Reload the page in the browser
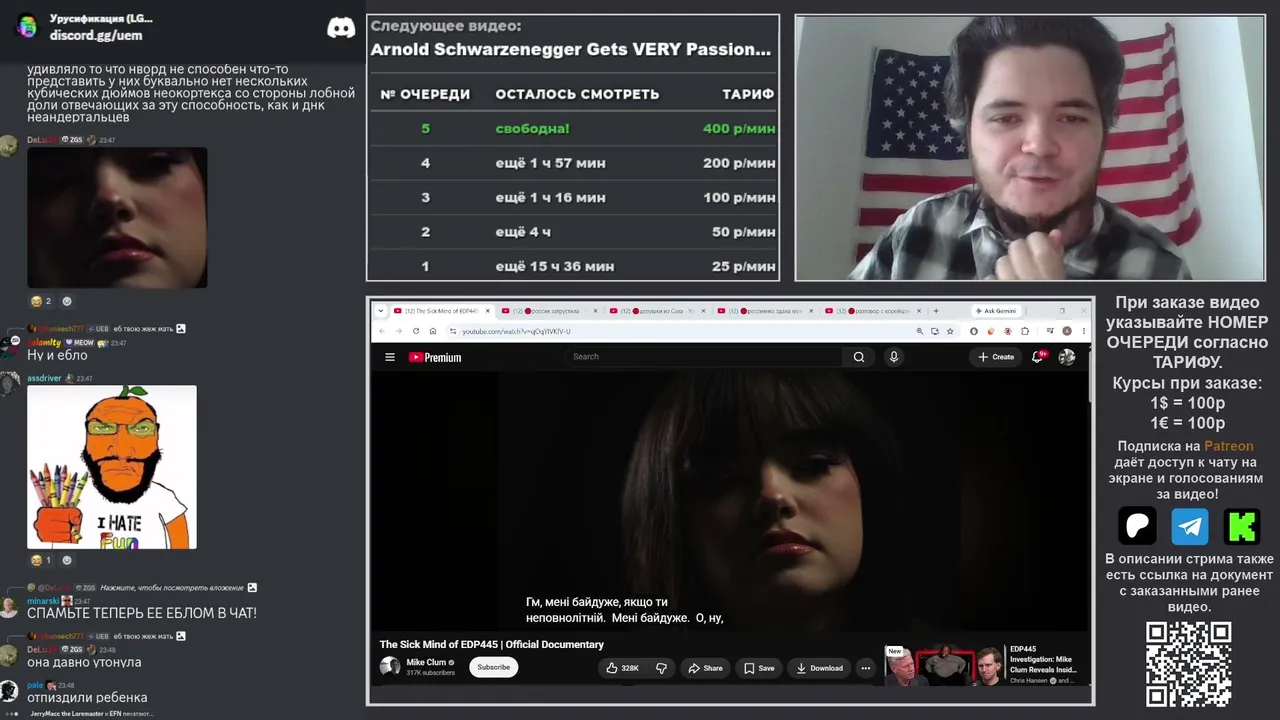This screenshot has height=720, width=1280. coord(415,331)
